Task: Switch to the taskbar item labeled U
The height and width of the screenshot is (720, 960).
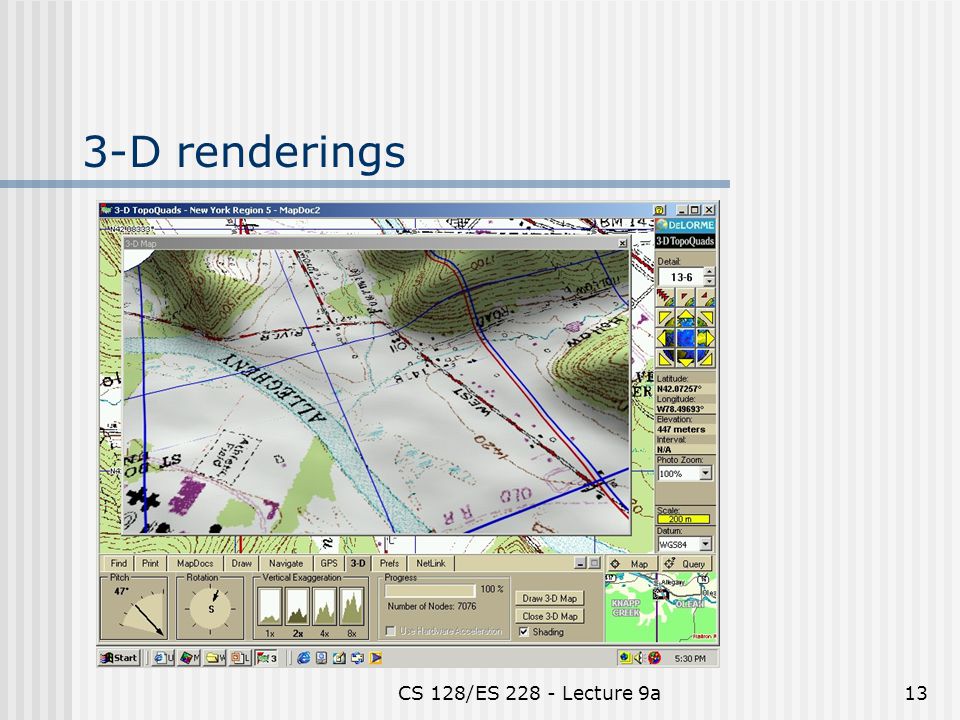Action: pyautogui.click(x=163, y=658)
